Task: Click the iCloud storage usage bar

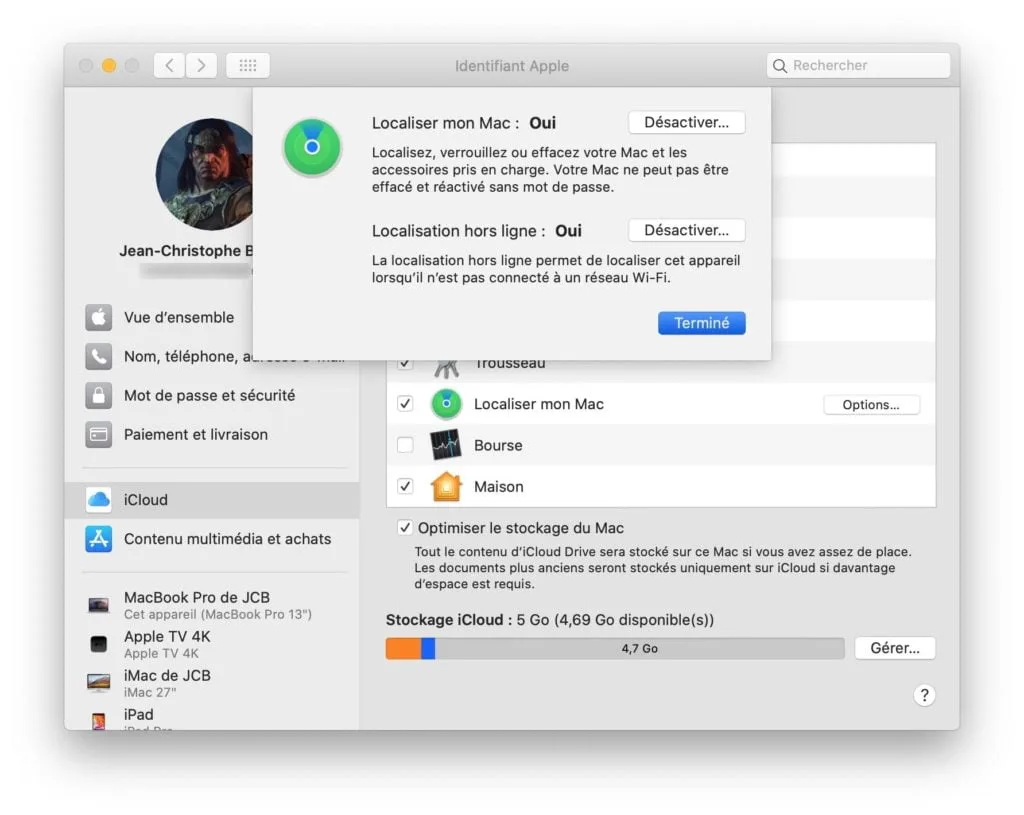Action: (614, 648)
